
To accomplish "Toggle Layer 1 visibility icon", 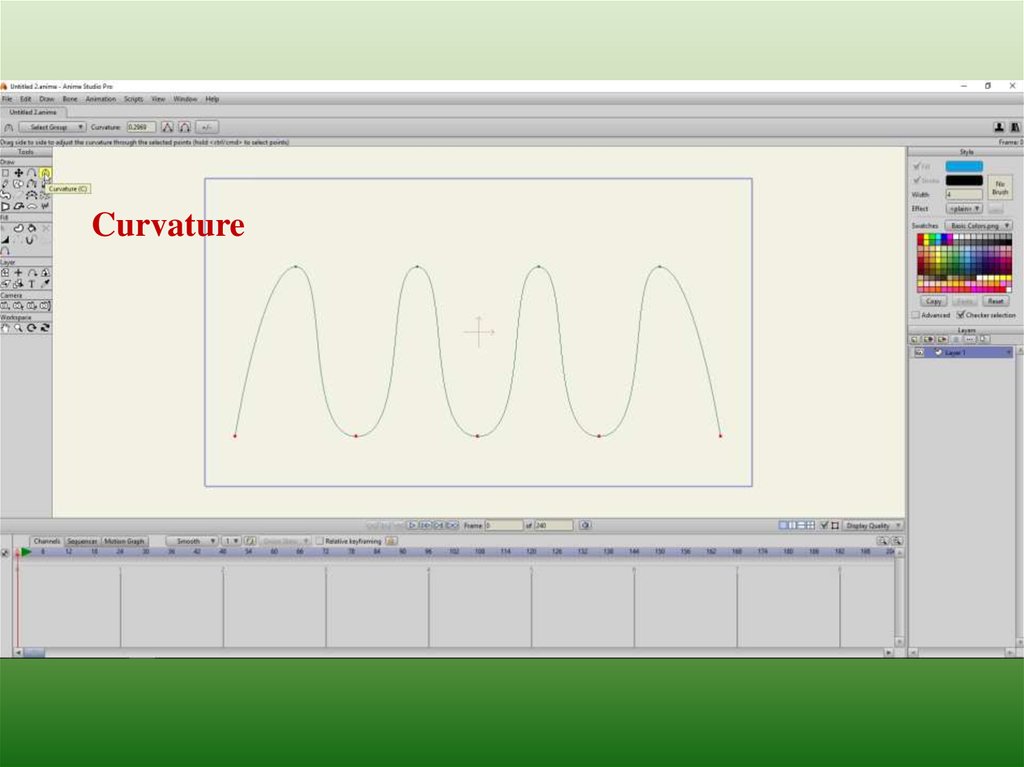I will 920,352.
